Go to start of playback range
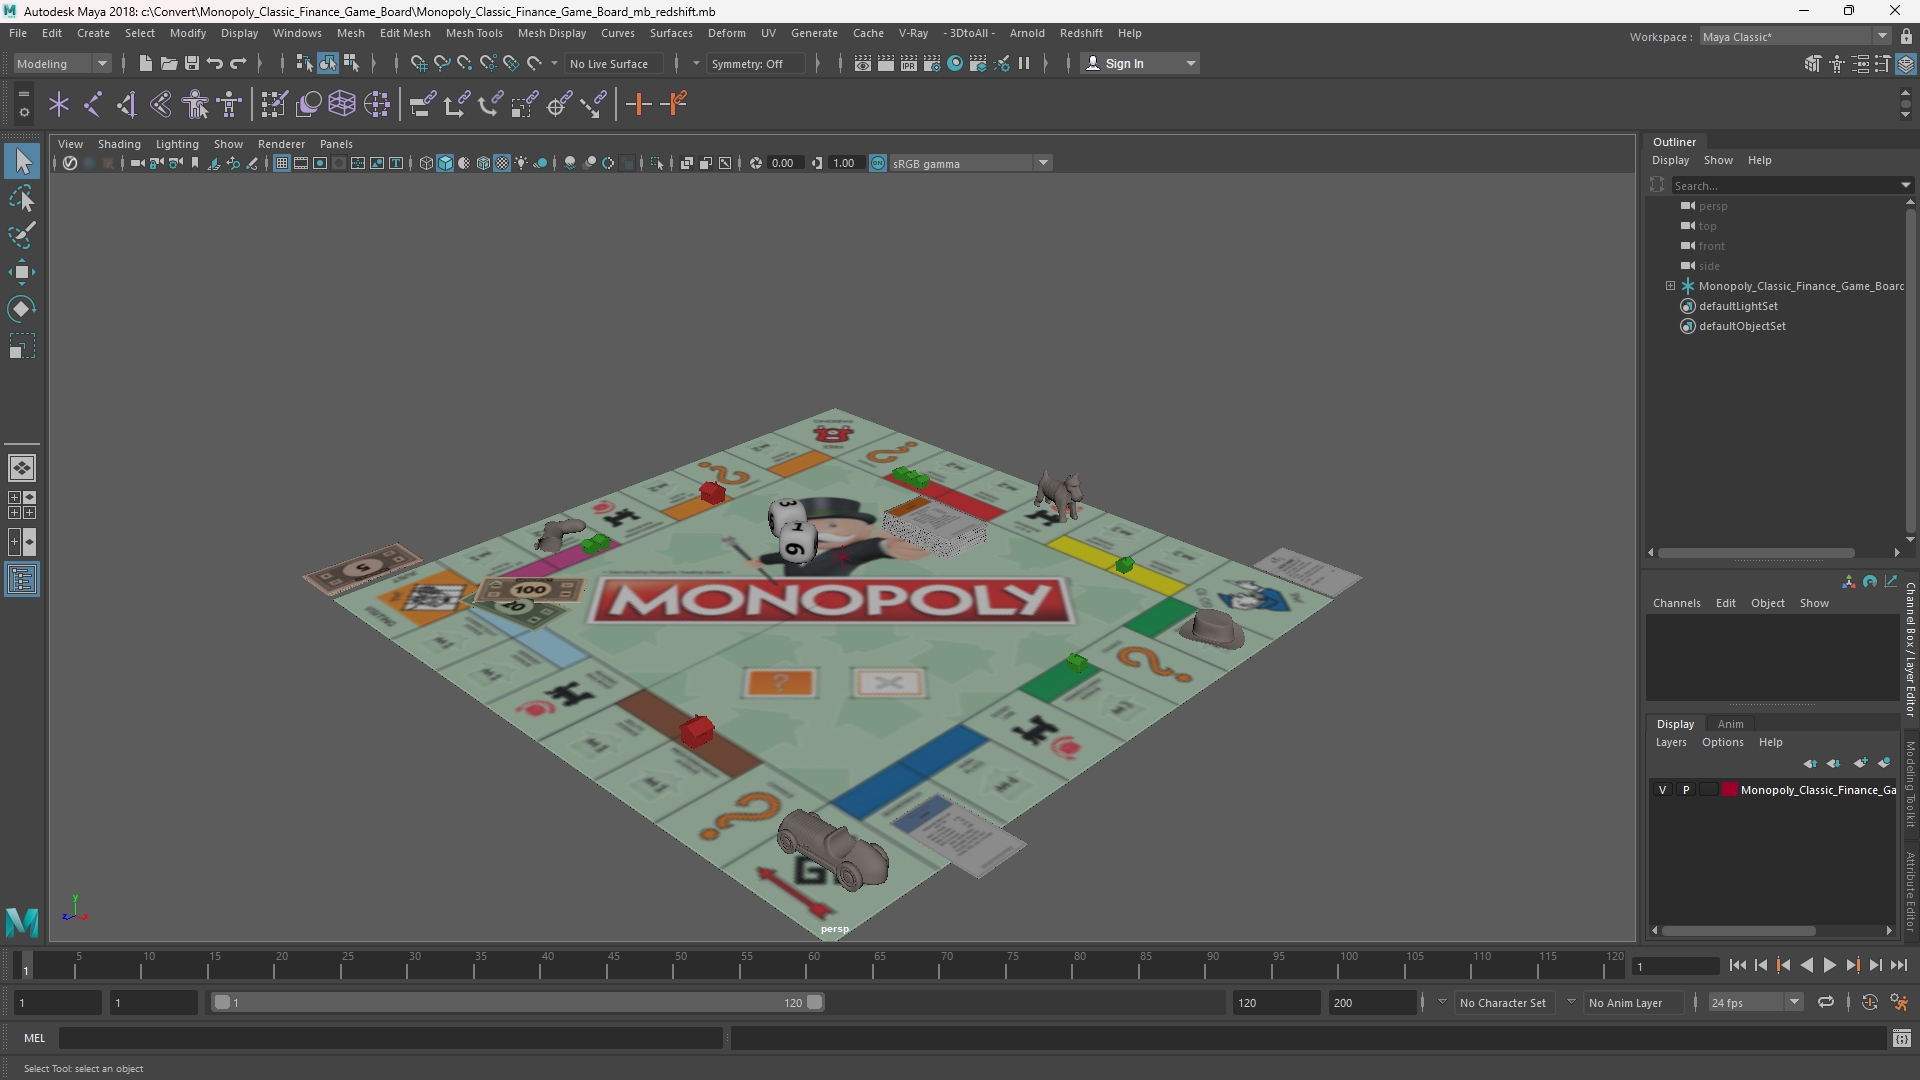1920x1080 pixels. pyautogui.click(x=1738, y=965)
